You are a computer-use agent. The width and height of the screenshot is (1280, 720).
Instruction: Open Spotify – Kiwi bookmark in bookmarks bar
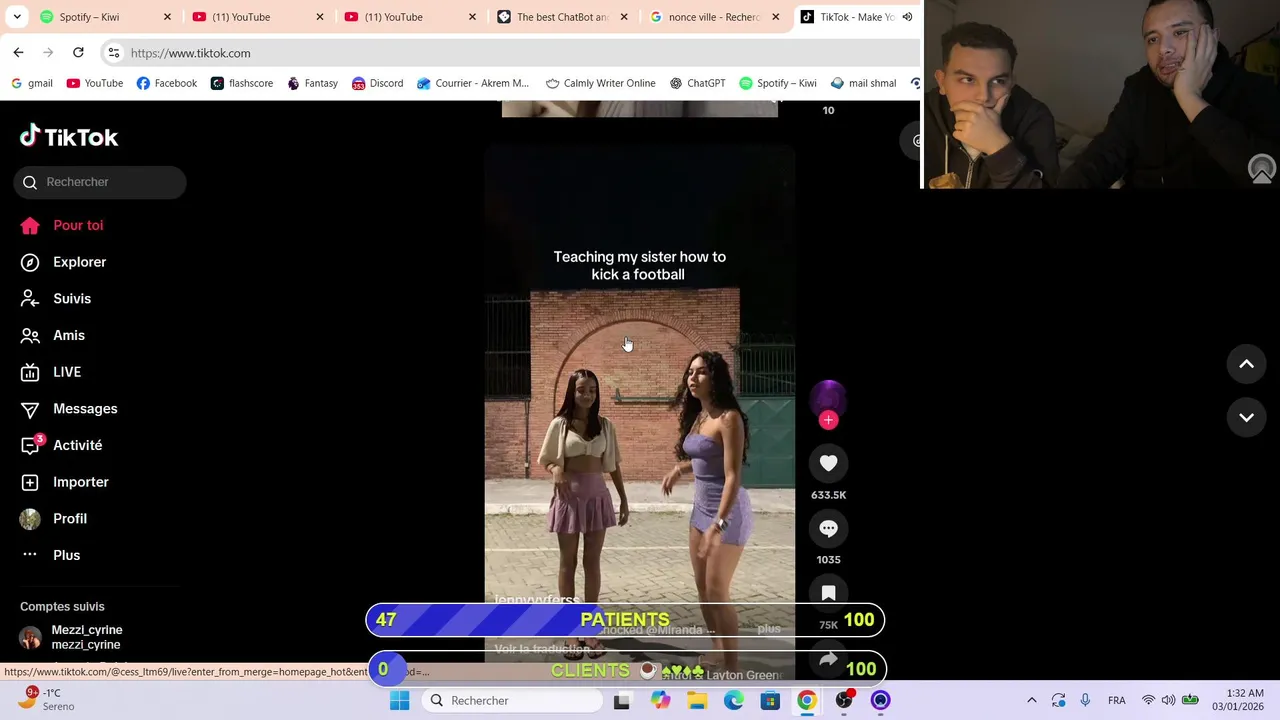pos(777,83)
